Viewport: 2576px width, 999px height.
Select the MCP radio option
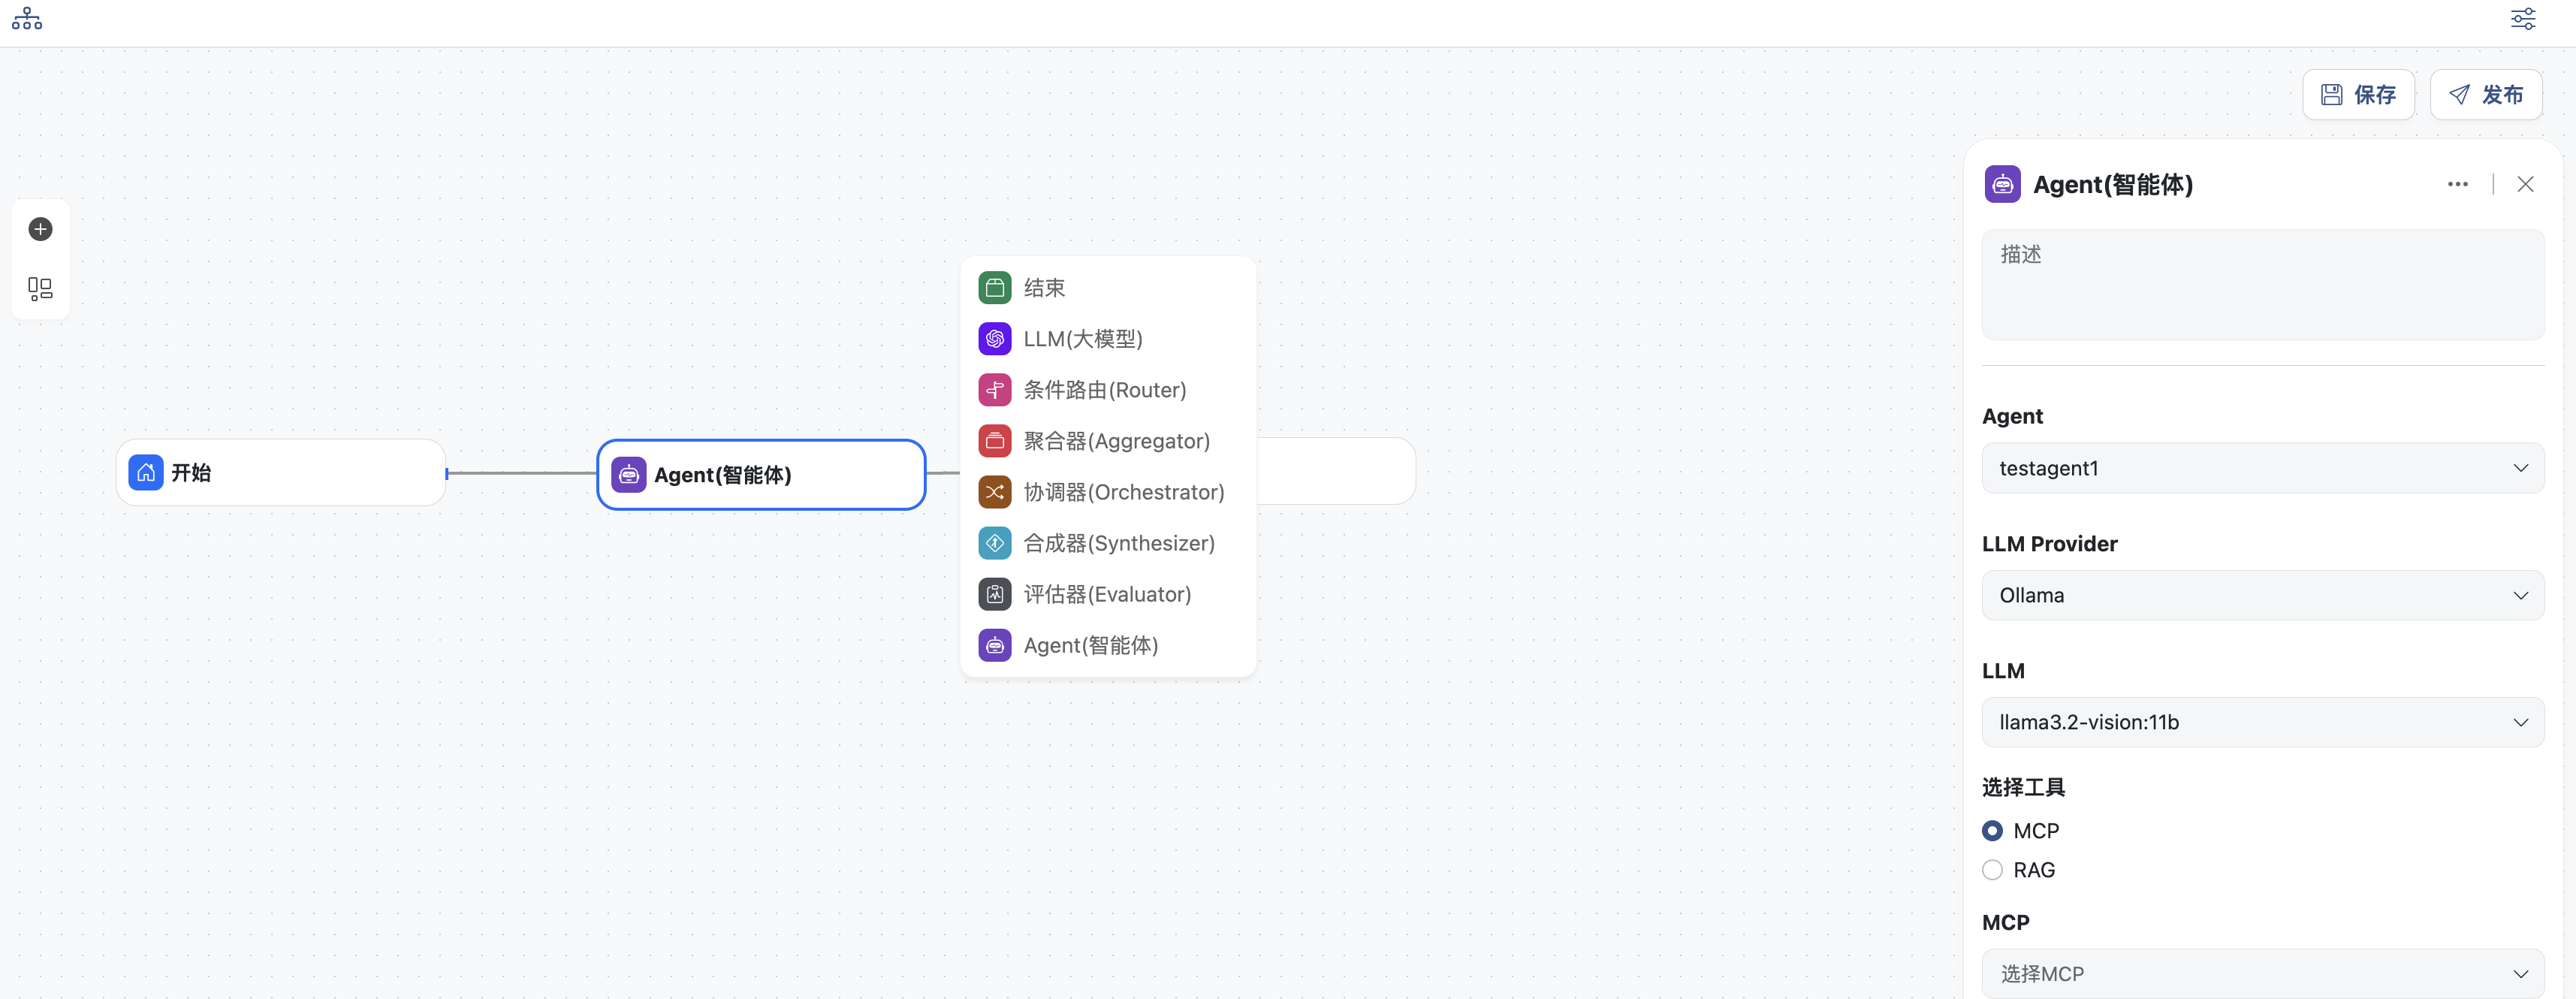(1992, 831)
